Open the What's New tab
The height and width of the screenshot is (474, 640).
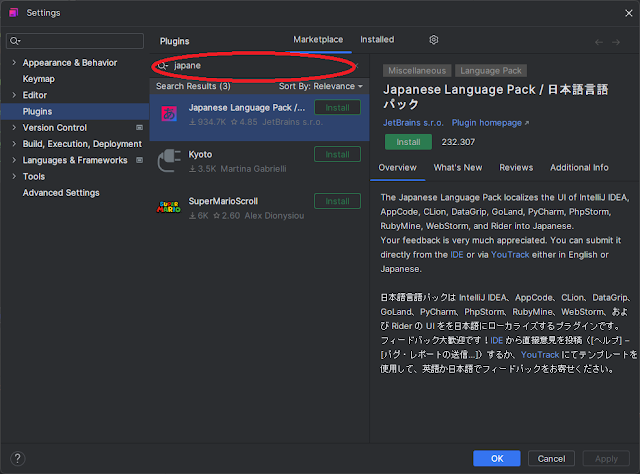(458, 168)
